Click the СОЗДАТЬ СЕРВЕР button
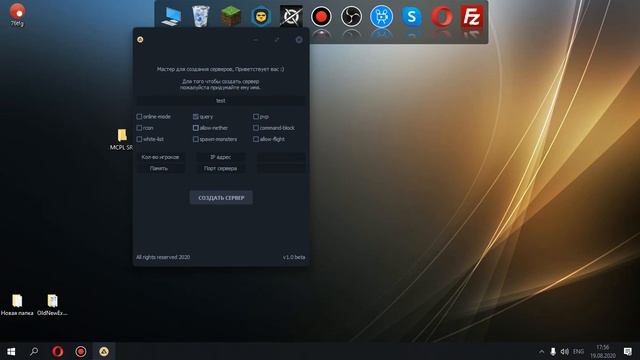 pyautogui.click(x=221, y=198)
